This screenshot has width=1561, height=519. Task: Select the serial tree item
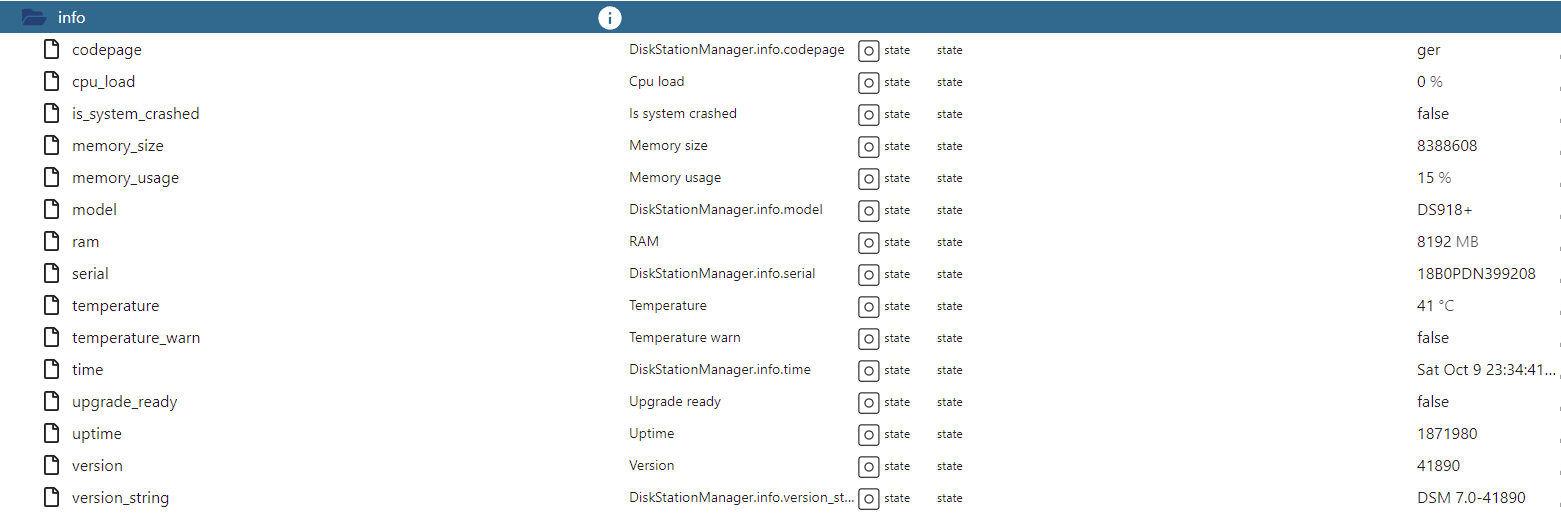tap(90, 274)
